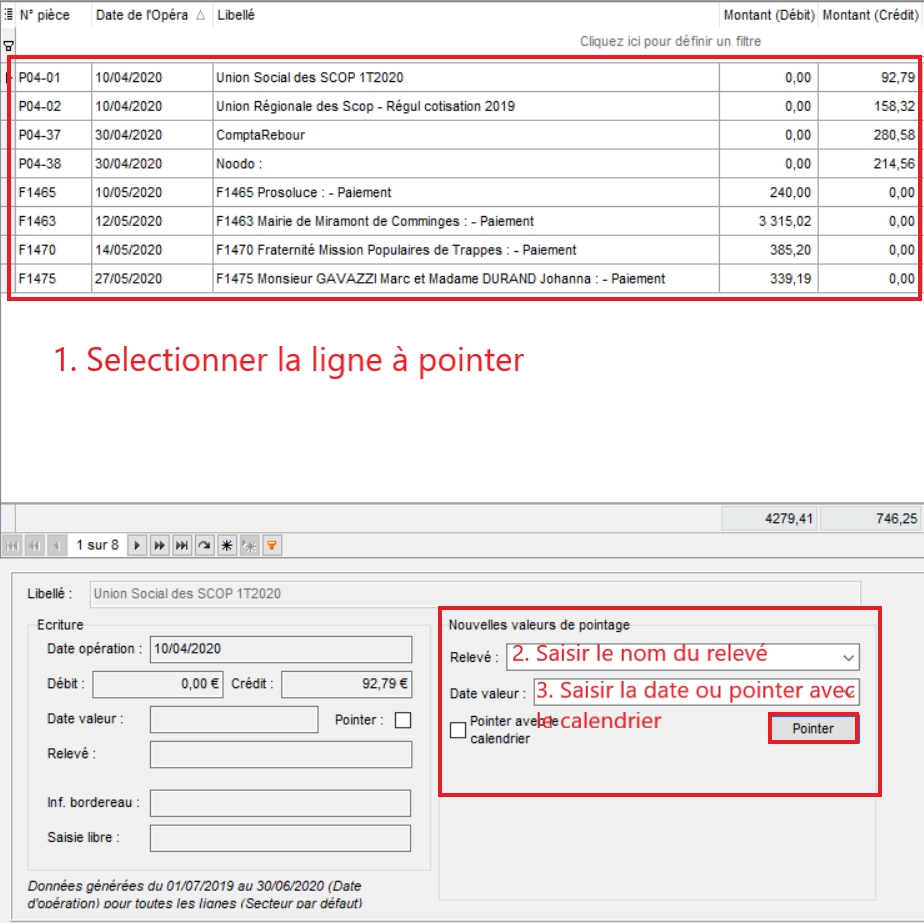Expand the Relevé dropdown list
924x923 pixels.
tap(849, 657)
